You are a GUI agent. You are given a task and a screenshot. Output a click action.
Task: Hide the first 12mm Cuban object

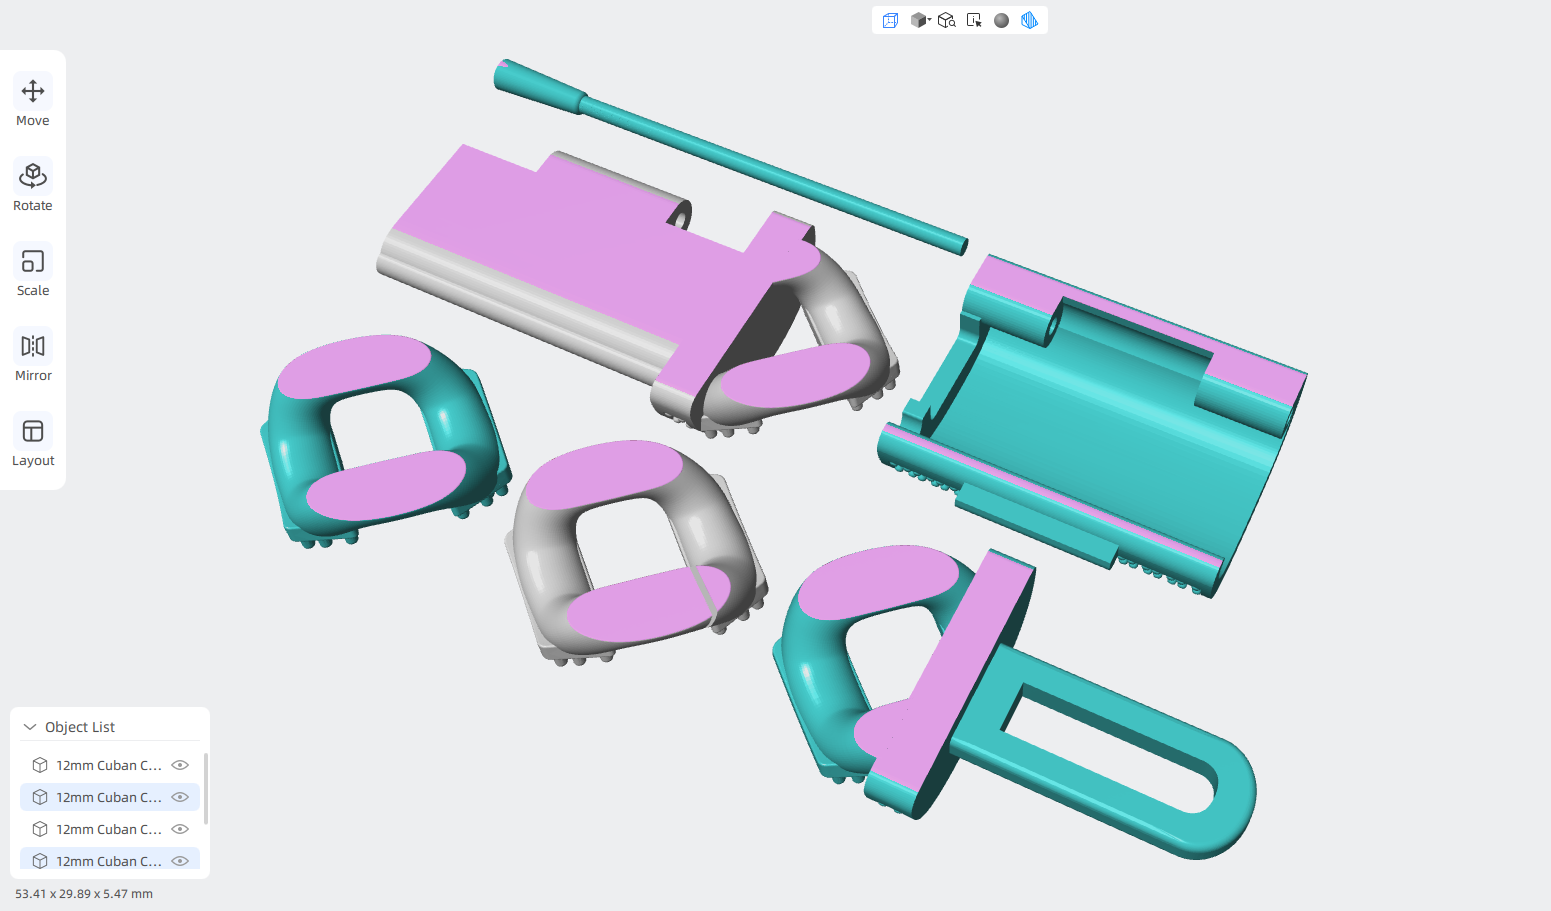tap(180, 765)
